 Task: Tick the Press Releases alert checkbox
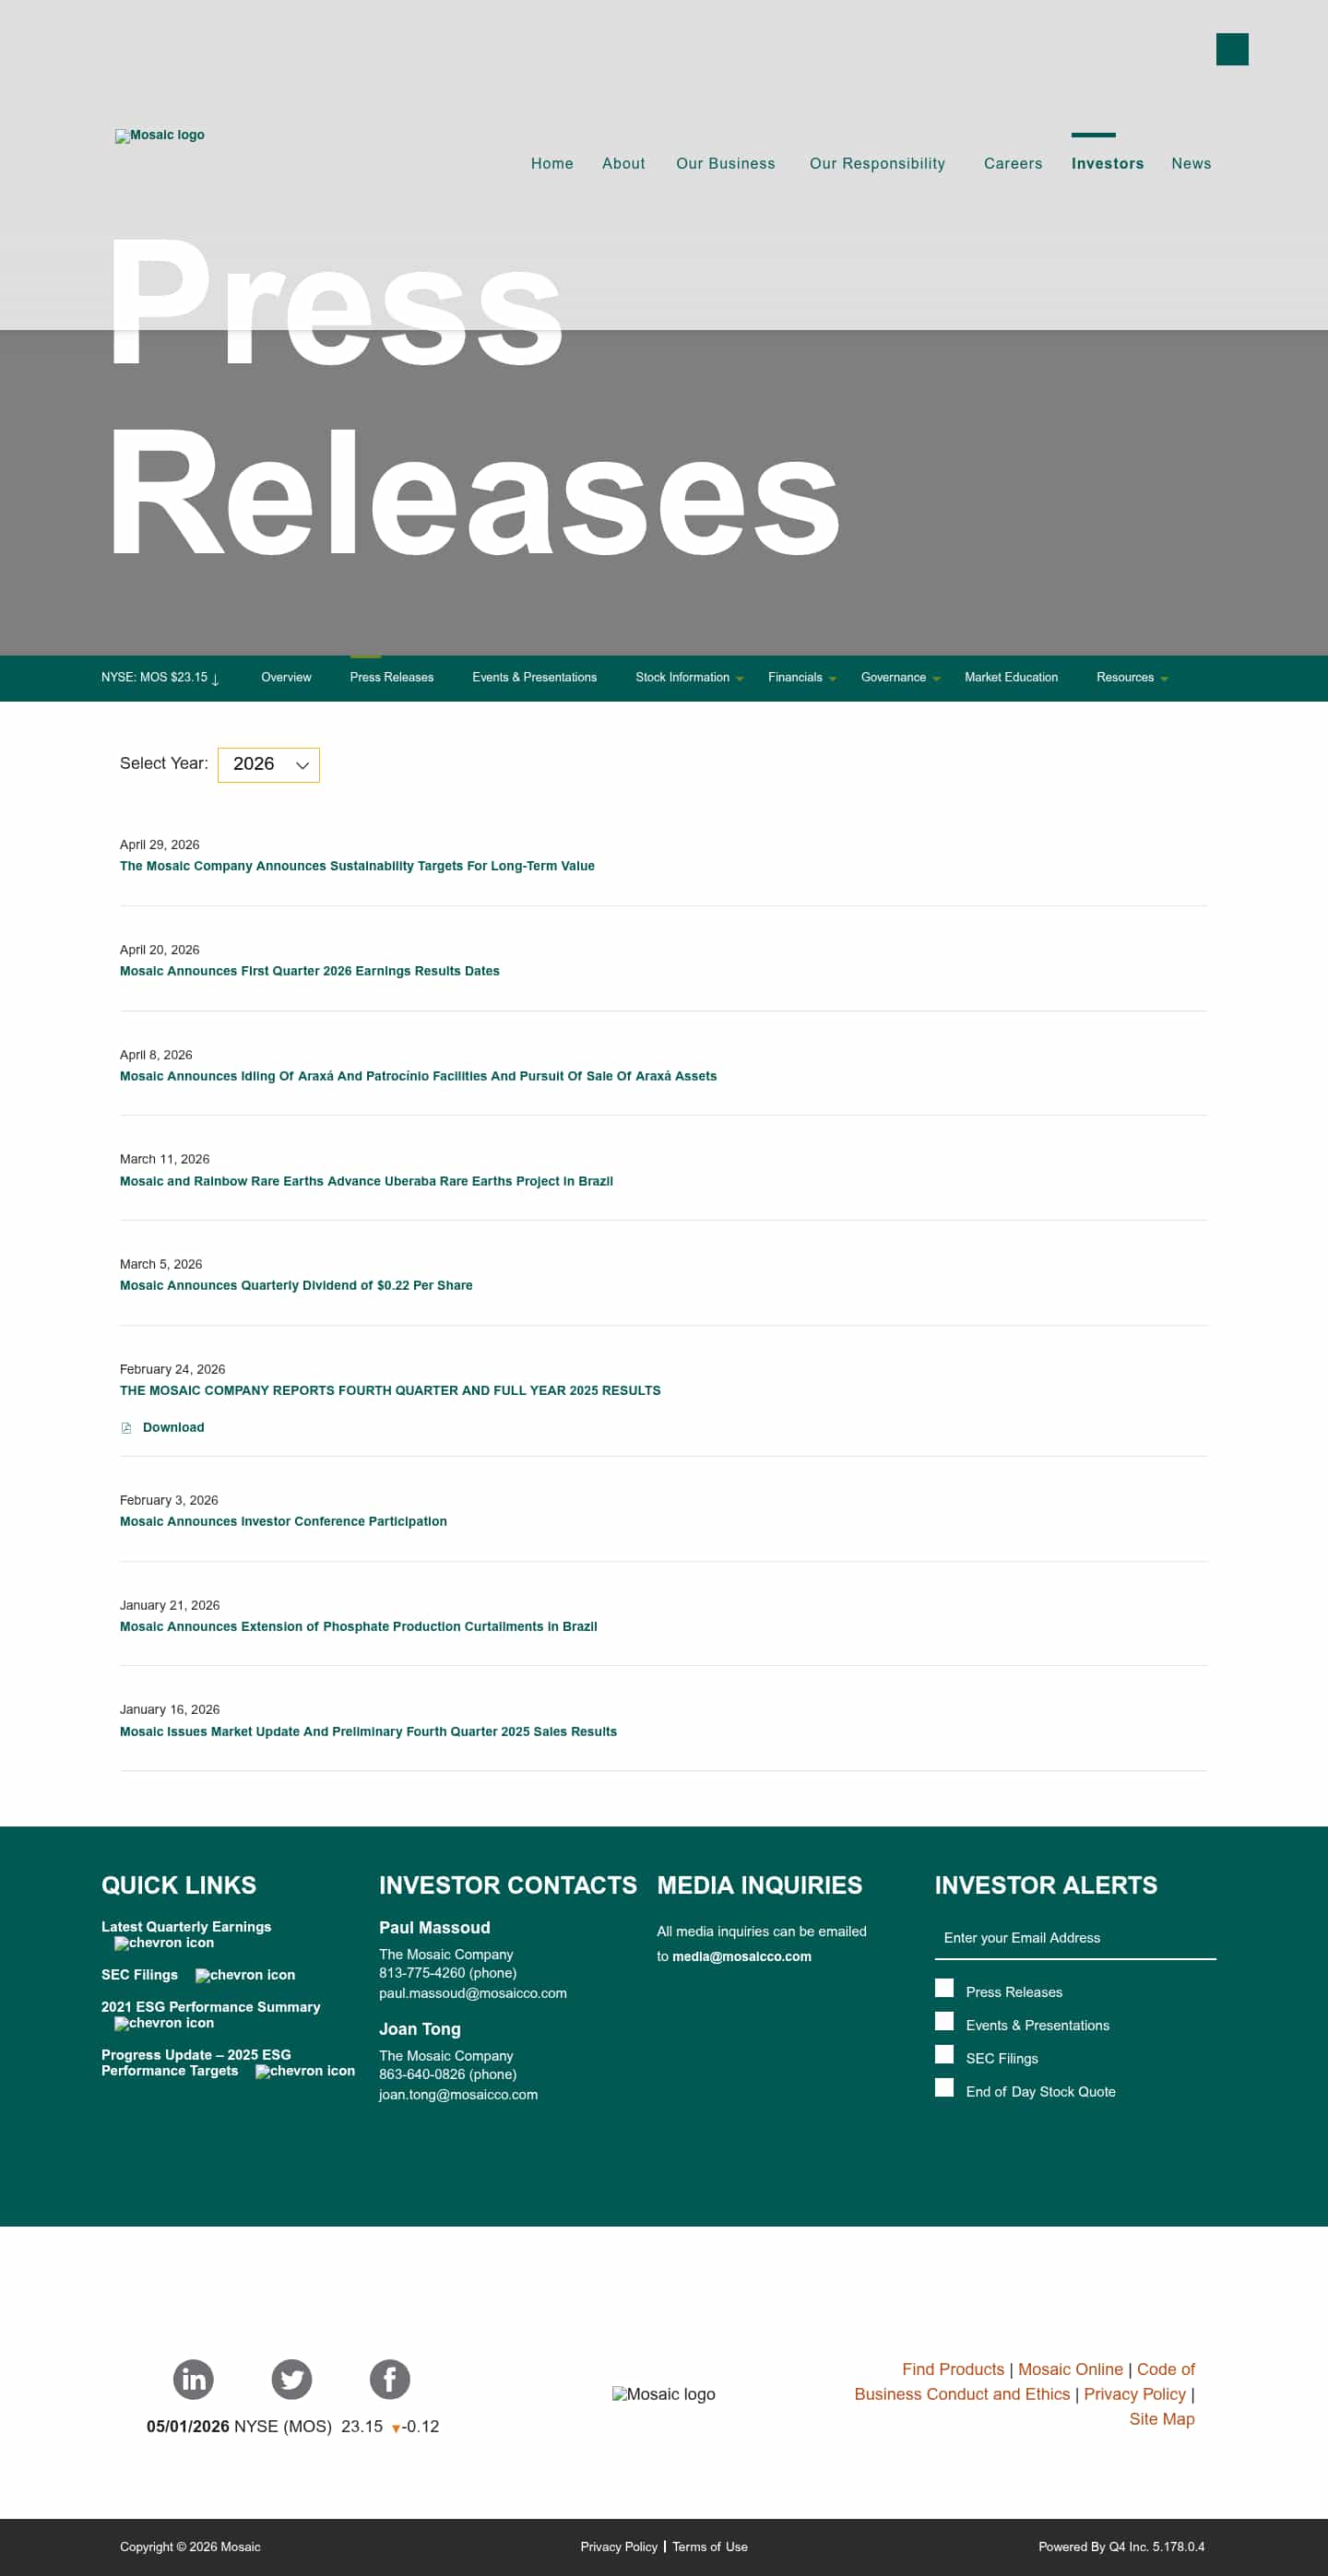click(x=944, y=1988)
